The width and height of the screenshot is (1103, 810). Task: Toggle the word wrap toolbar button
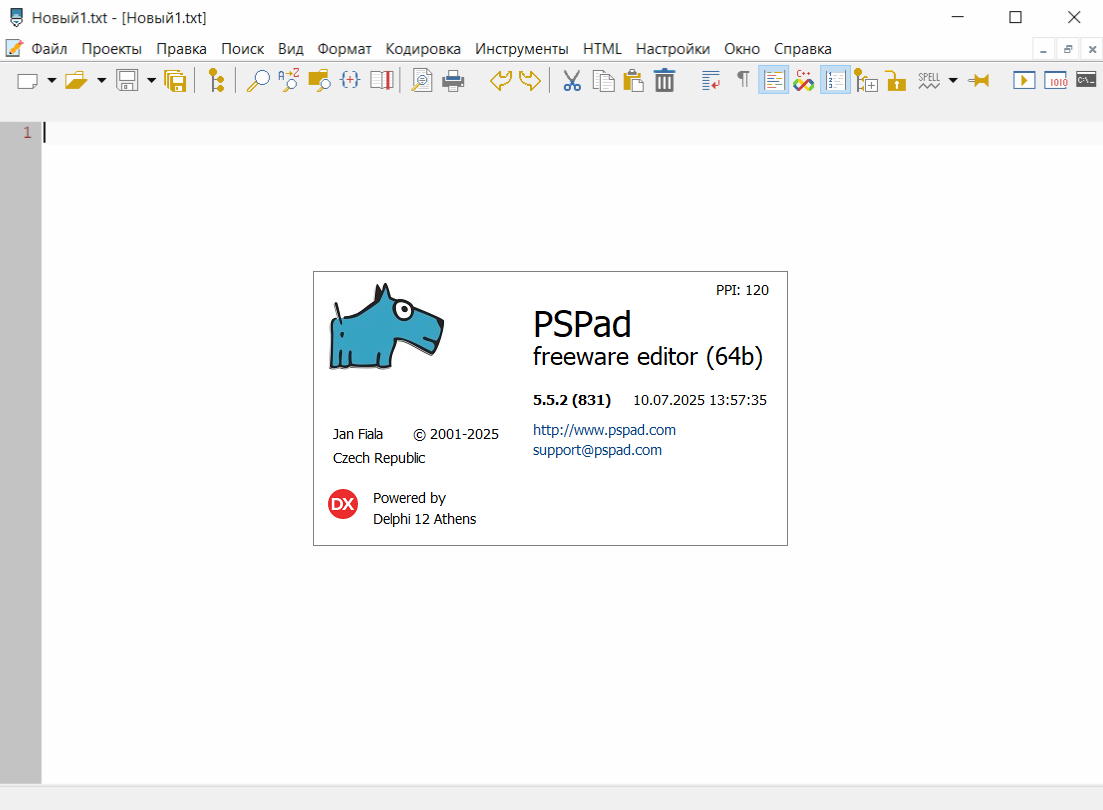point(711,81)
